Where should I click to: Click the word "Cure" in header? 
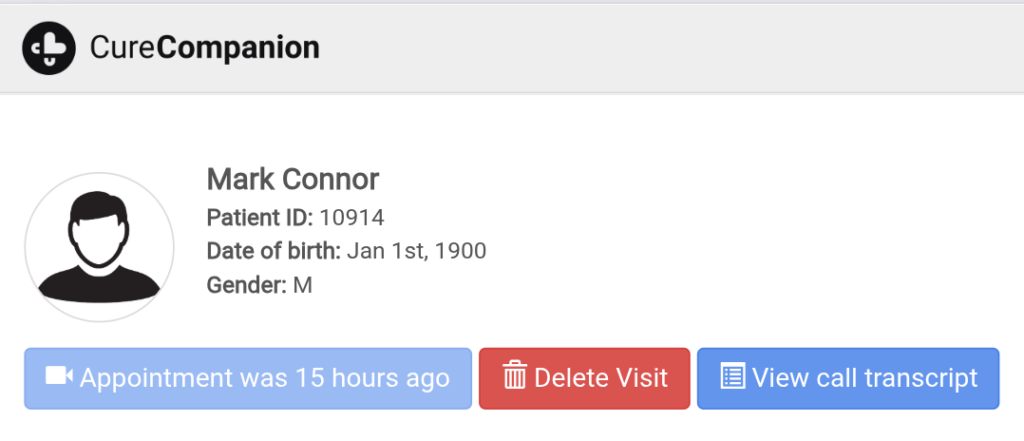coord(124,47)
